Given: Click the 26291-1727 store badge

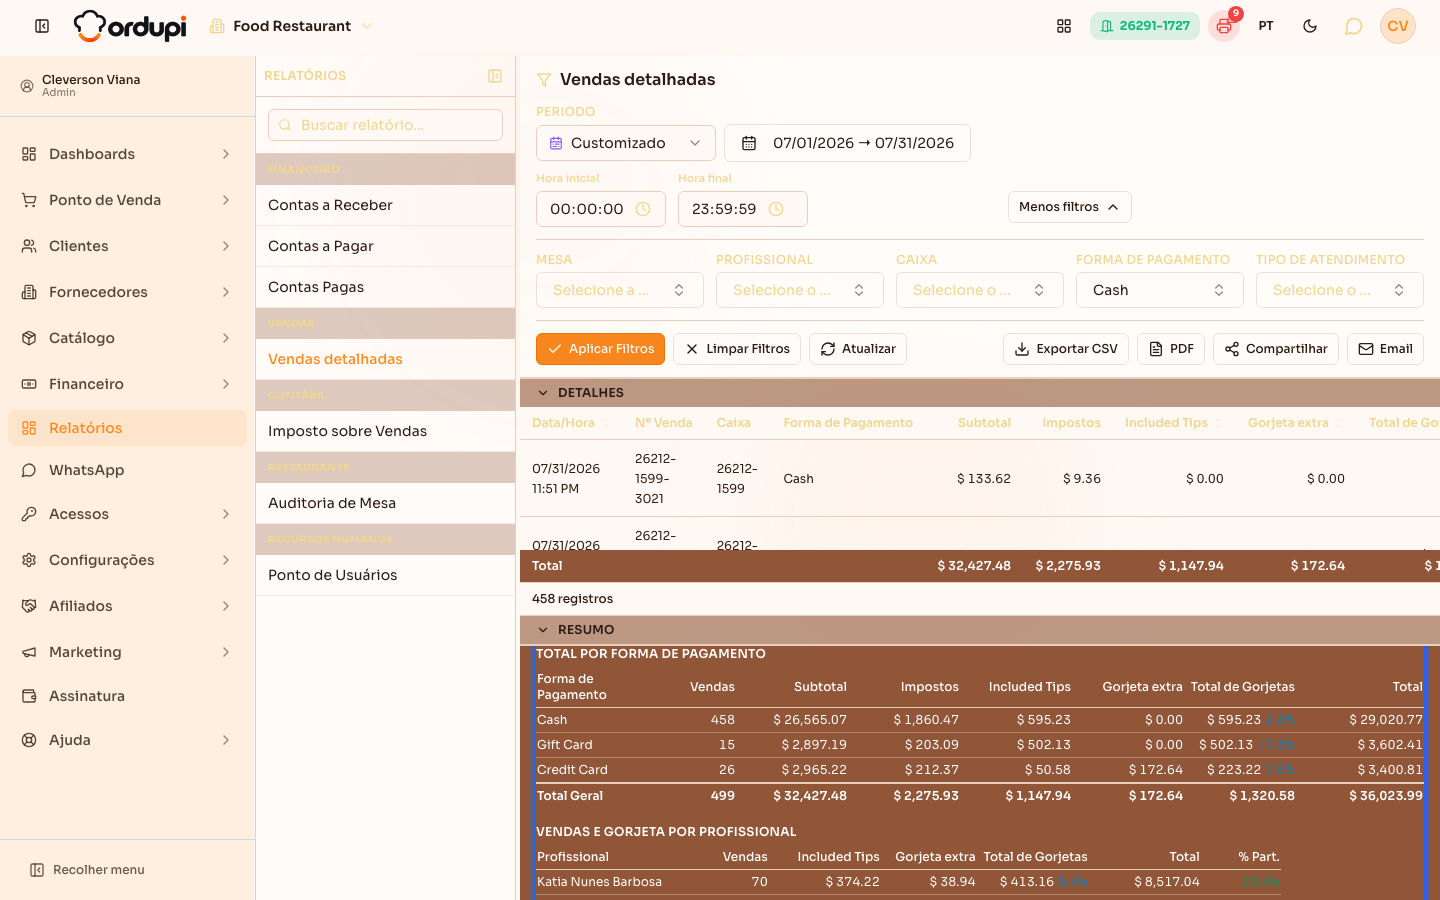Looking at the screenshot, I should (1145, 26).
